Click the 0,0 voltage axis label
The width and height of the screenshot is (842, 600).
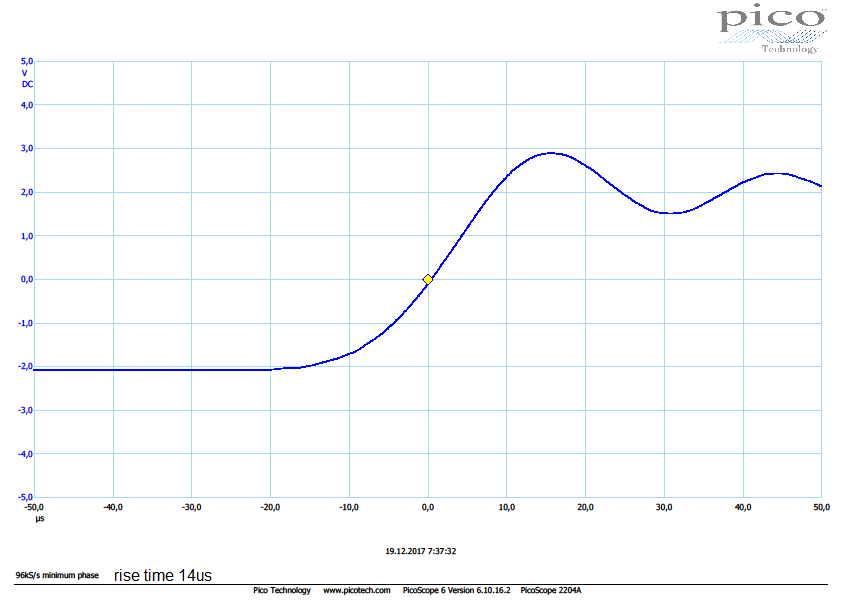point(27,279)
